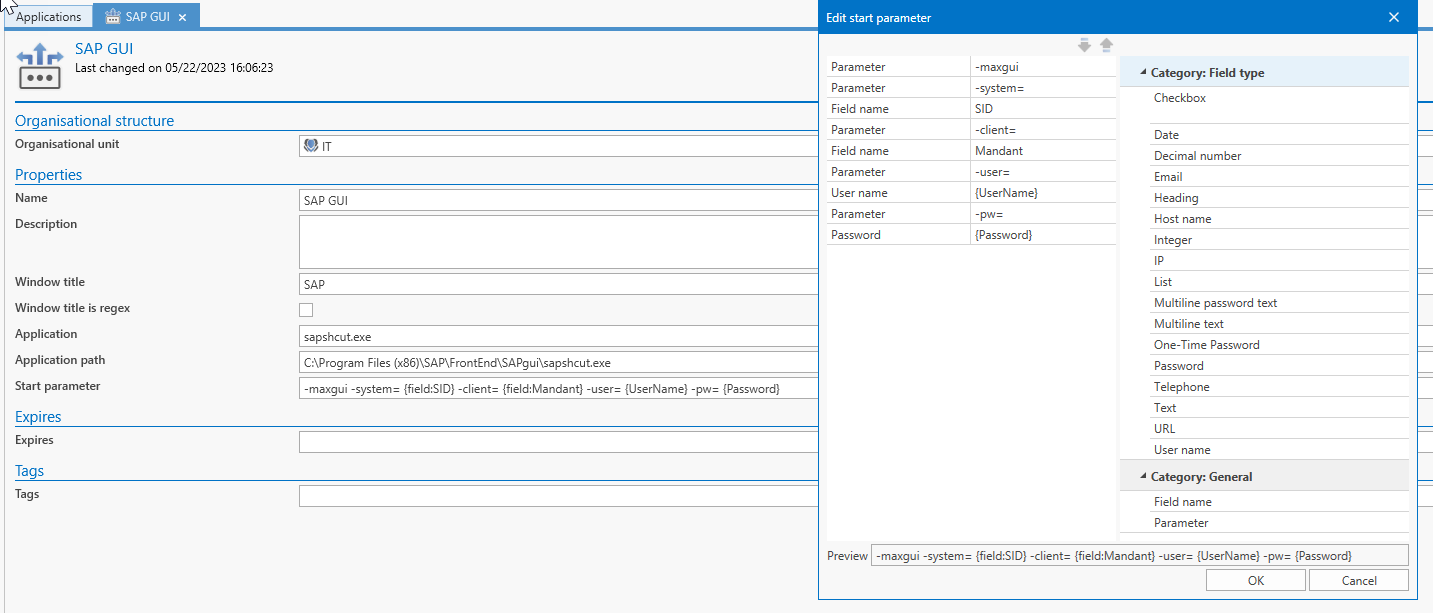
Task: Click the Application field with sapshcut.exe
Action: point(558,336)
